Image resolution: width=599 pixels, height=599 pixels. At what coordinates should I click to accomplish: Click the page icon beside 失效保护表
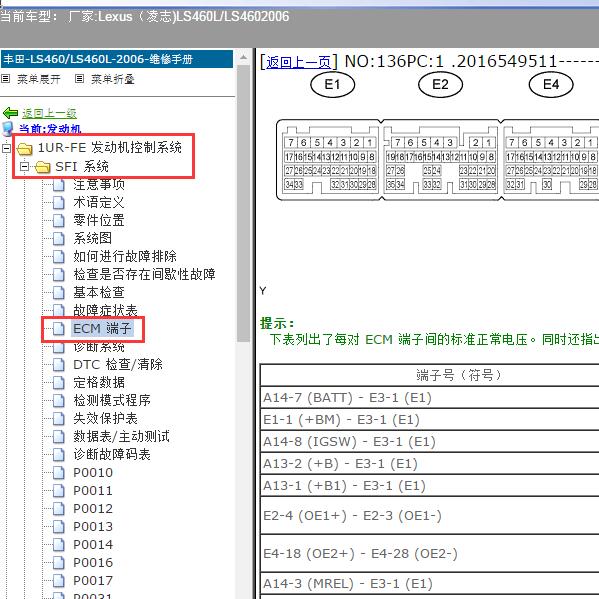pos(58,418)
